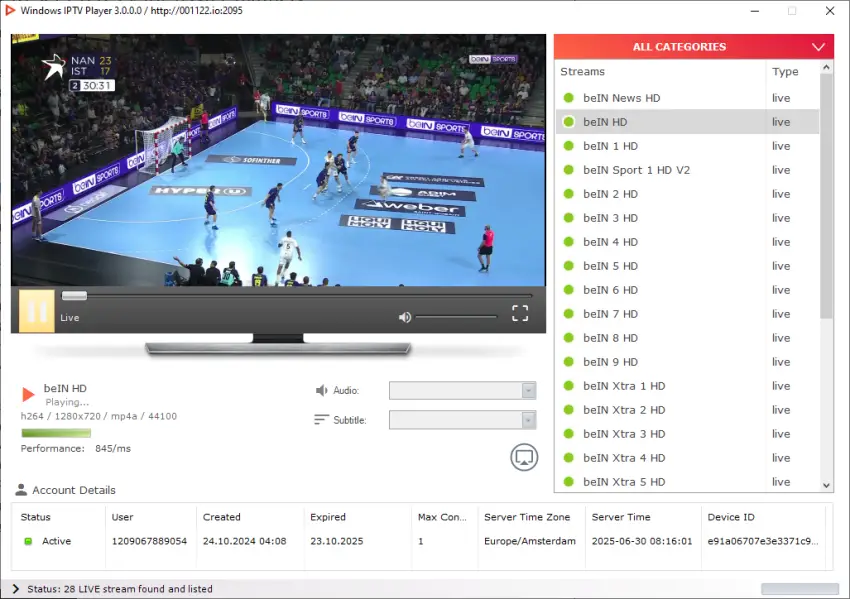The image size is (850, 599).
Task: Sort by the Type column header
Action: click(785, 72)
